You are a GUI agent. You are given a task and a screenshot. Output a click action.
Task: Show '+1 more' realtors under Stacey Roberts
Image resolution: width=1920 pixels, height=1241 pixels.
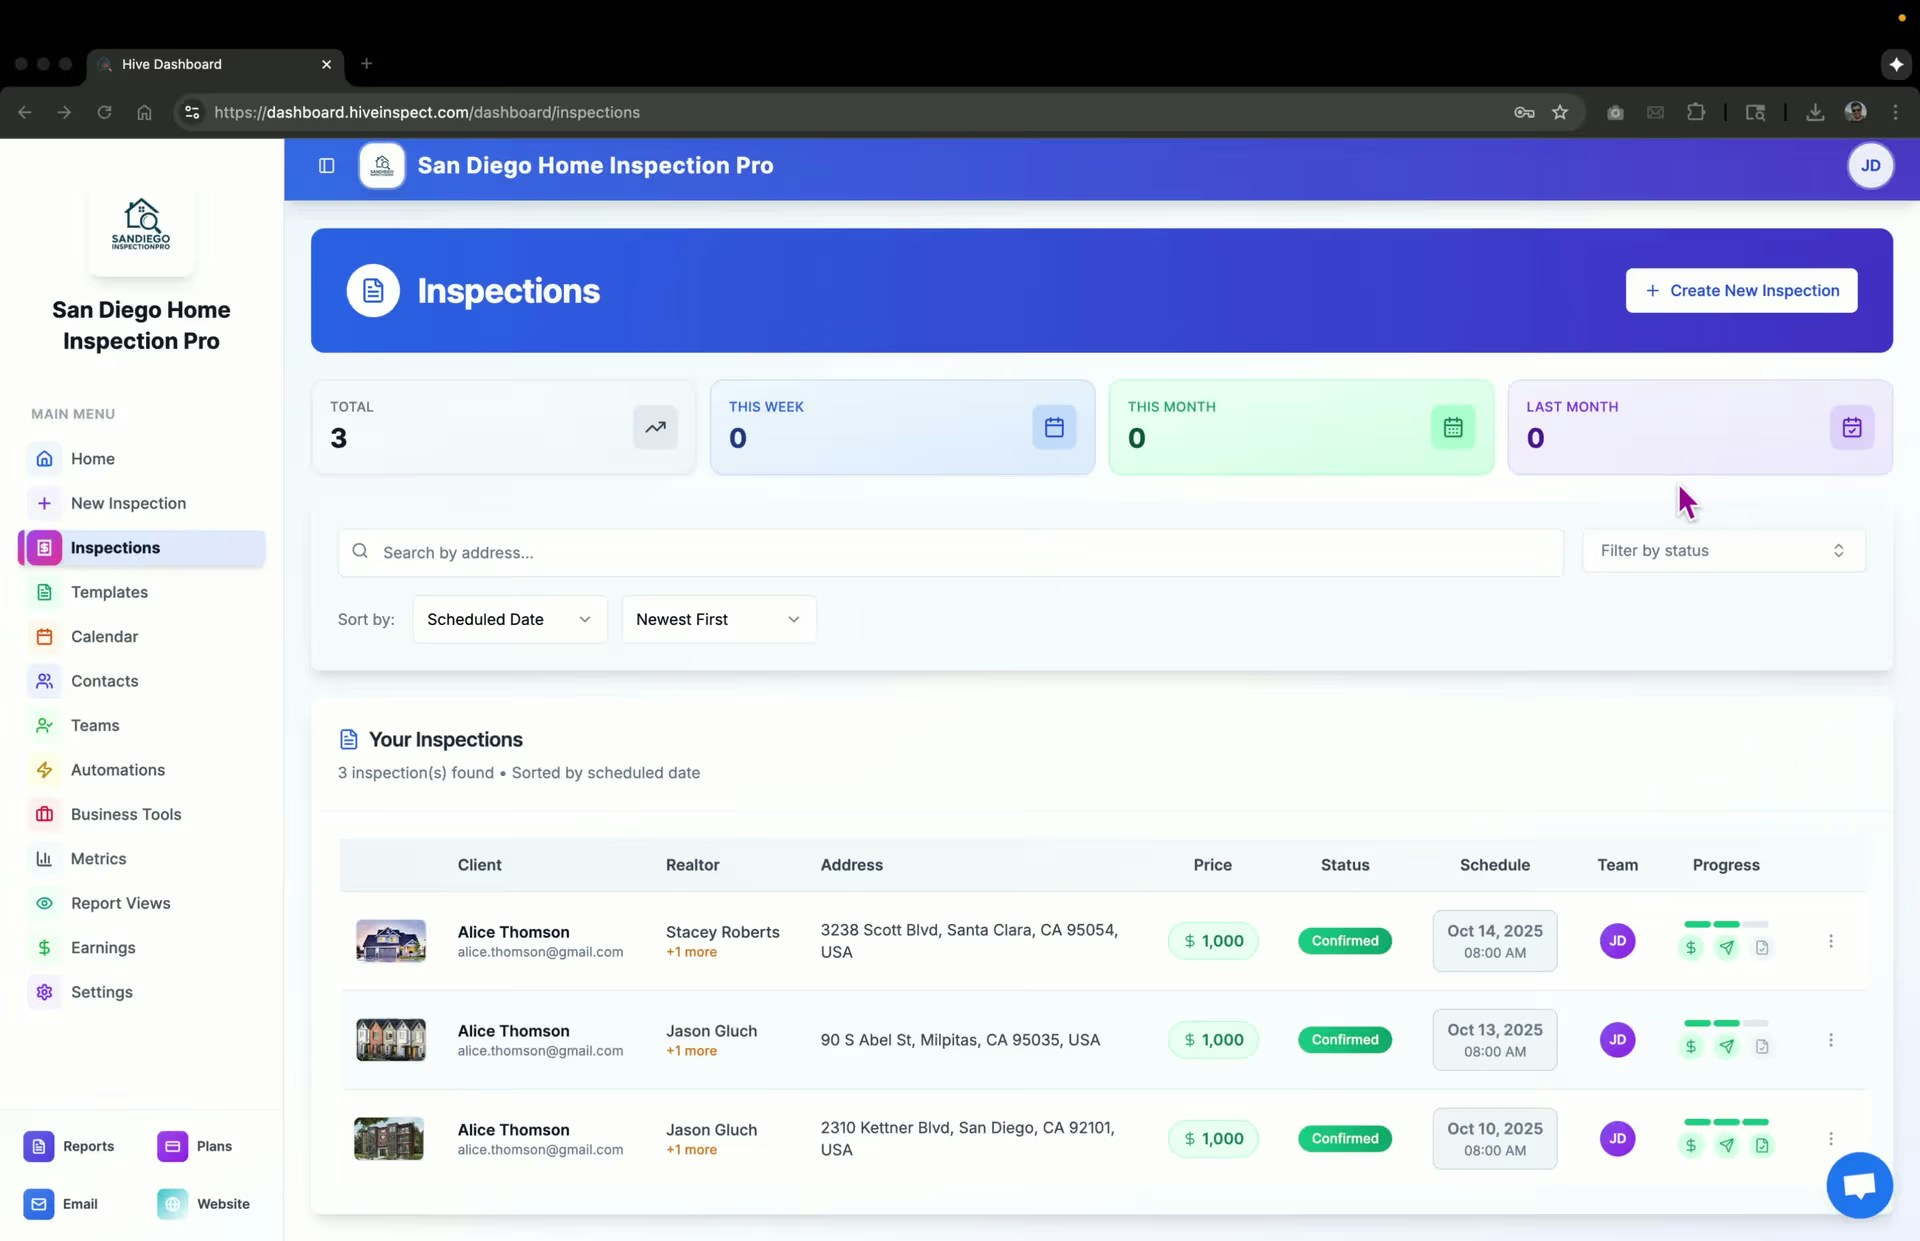point(691,953)
